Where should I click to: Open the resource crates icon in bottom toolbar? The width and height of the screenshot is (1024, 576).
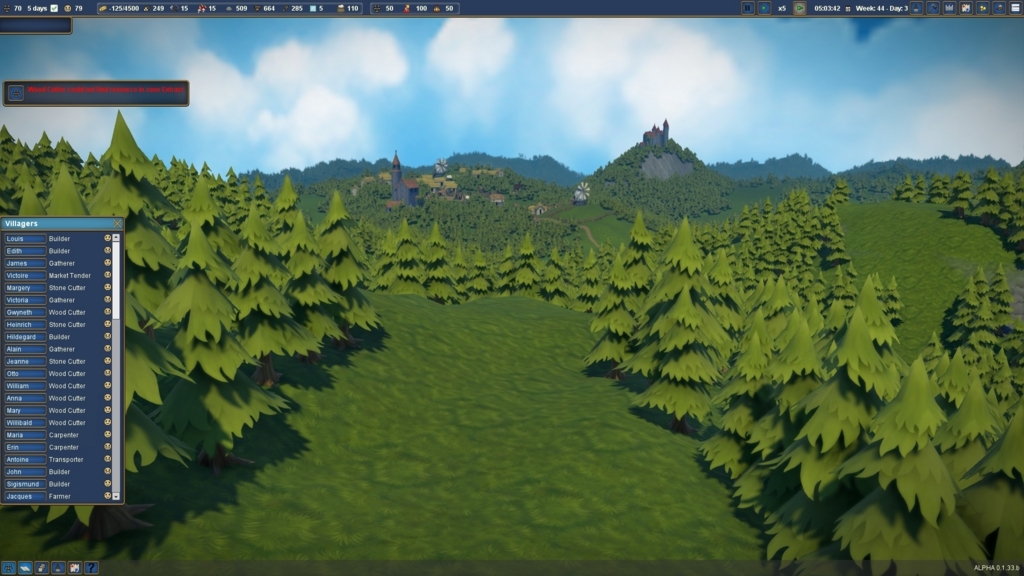click(42, 568)
